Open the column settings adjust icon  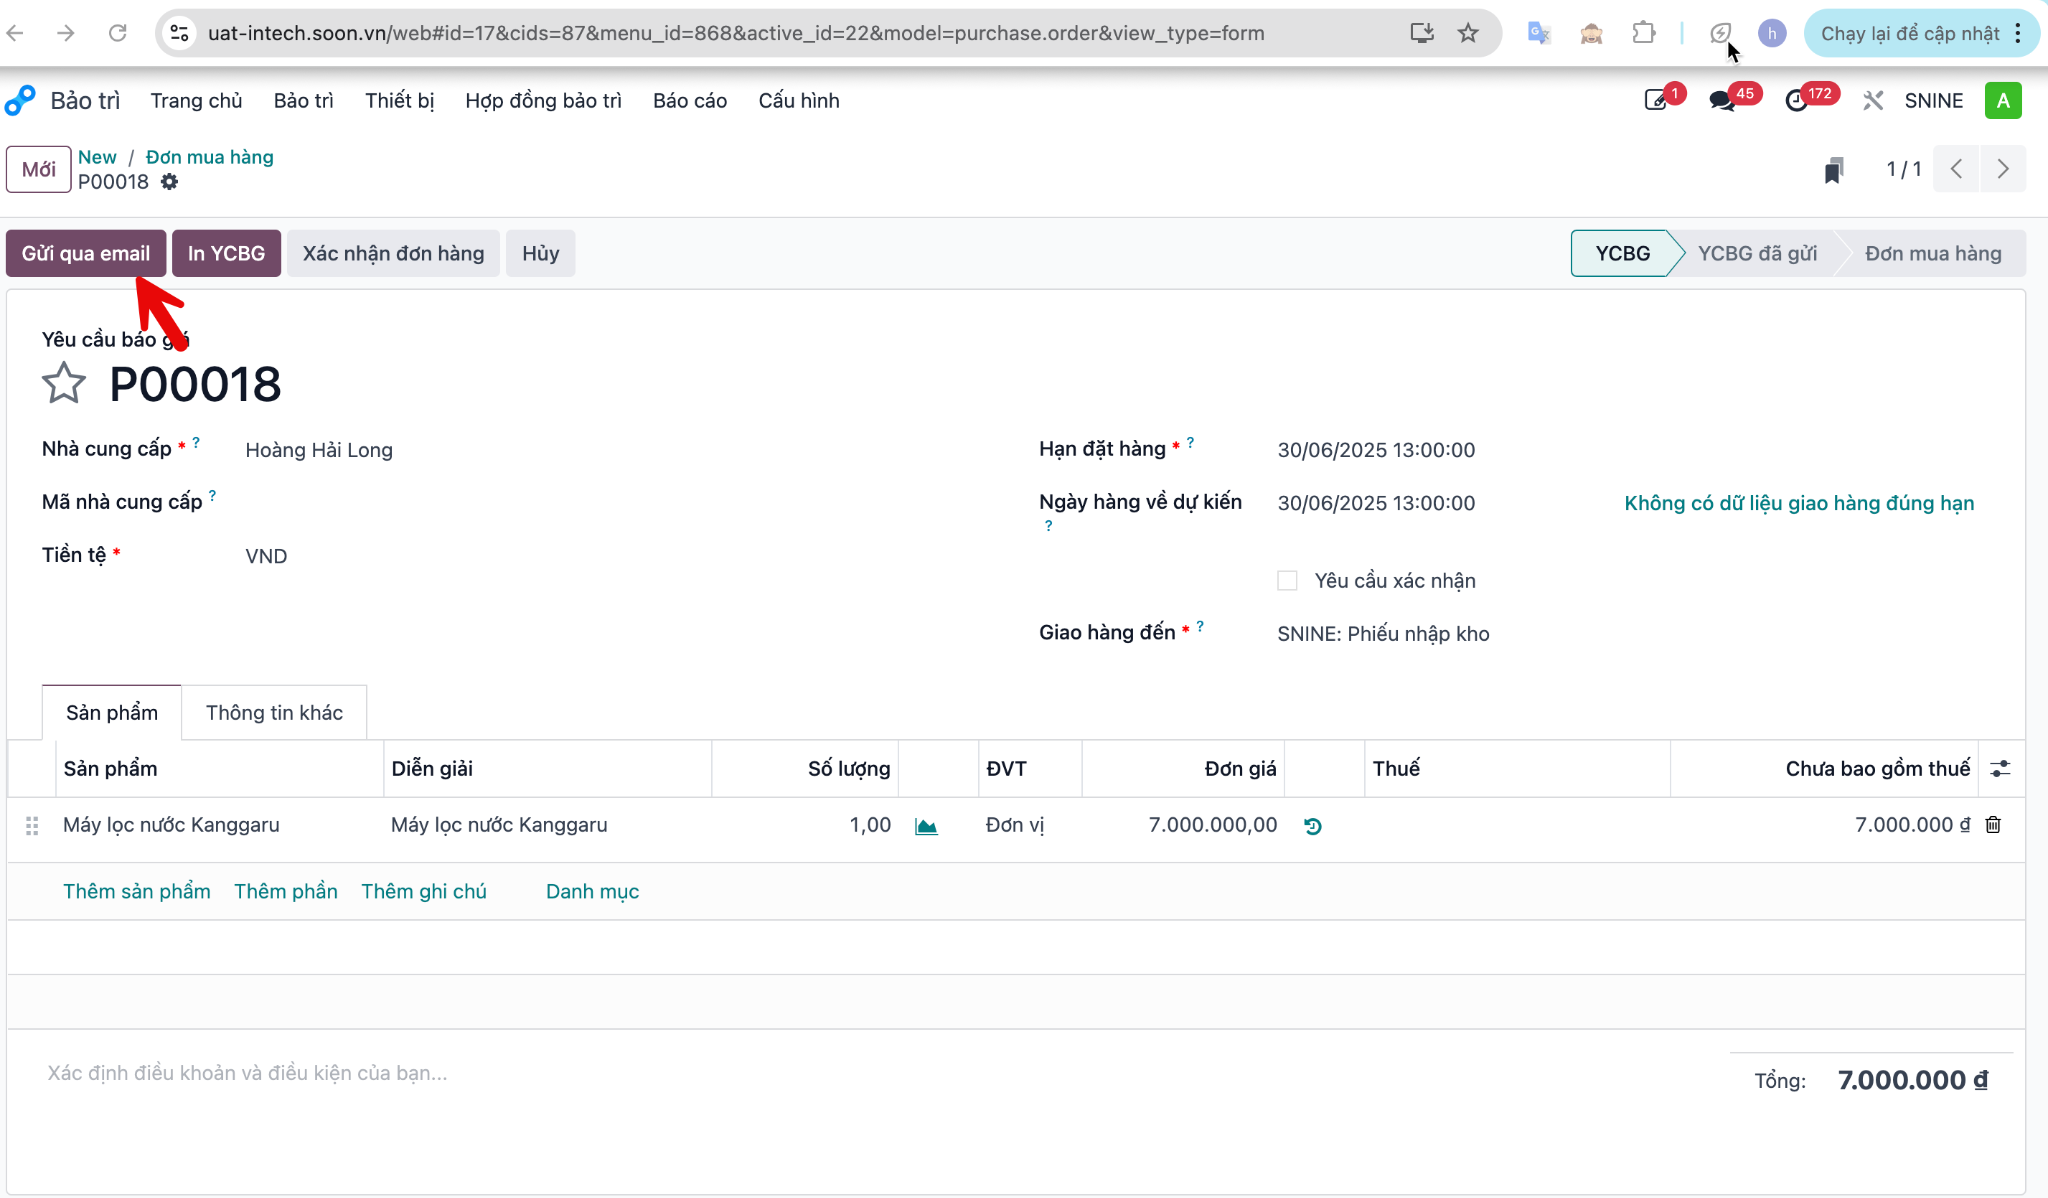[2000, 768]
